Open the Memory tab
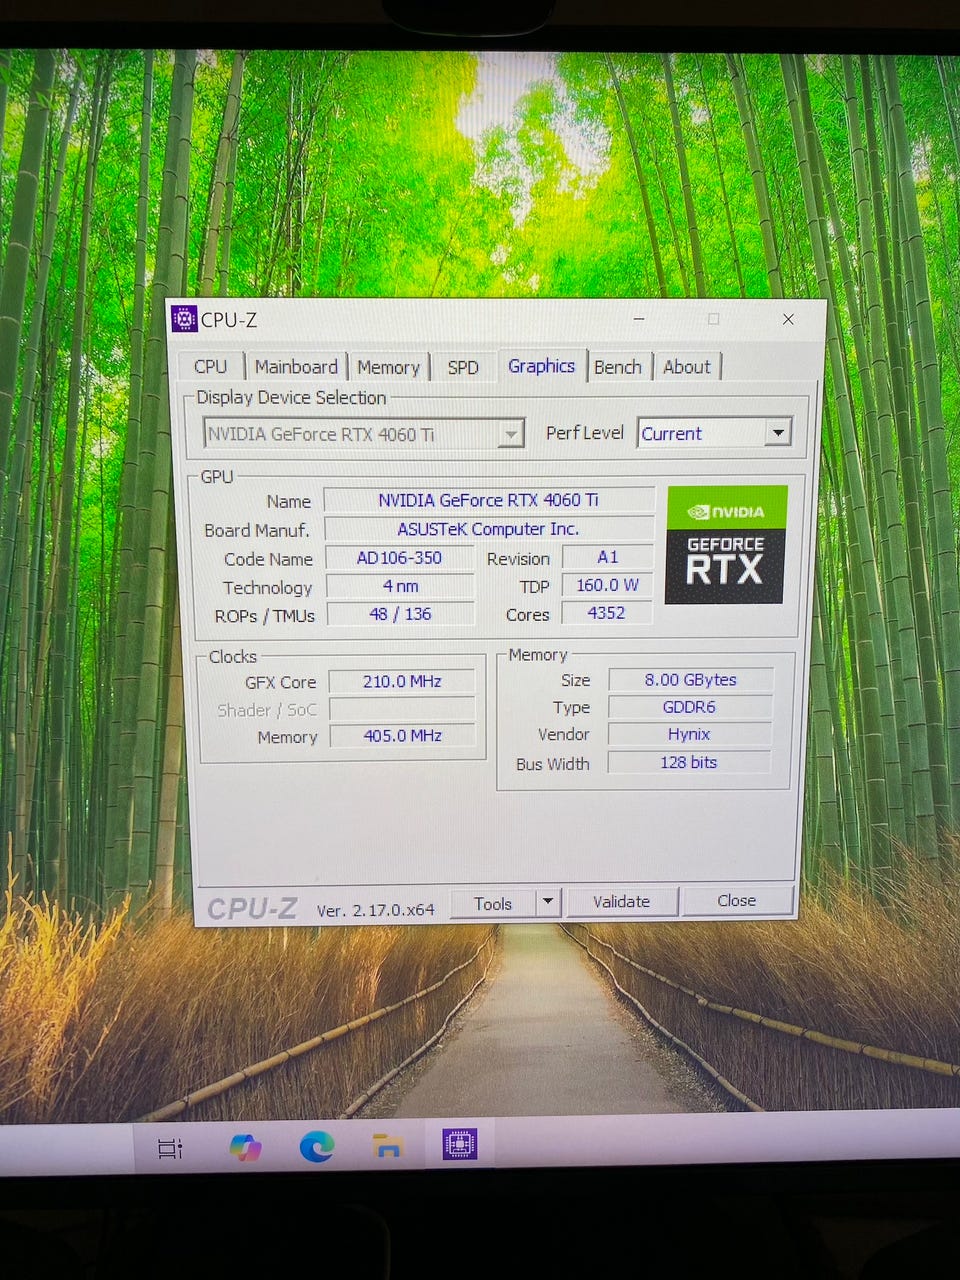The height and width of the screenshot is (1280, 960). pyautogui.click(x=389, y=367)
